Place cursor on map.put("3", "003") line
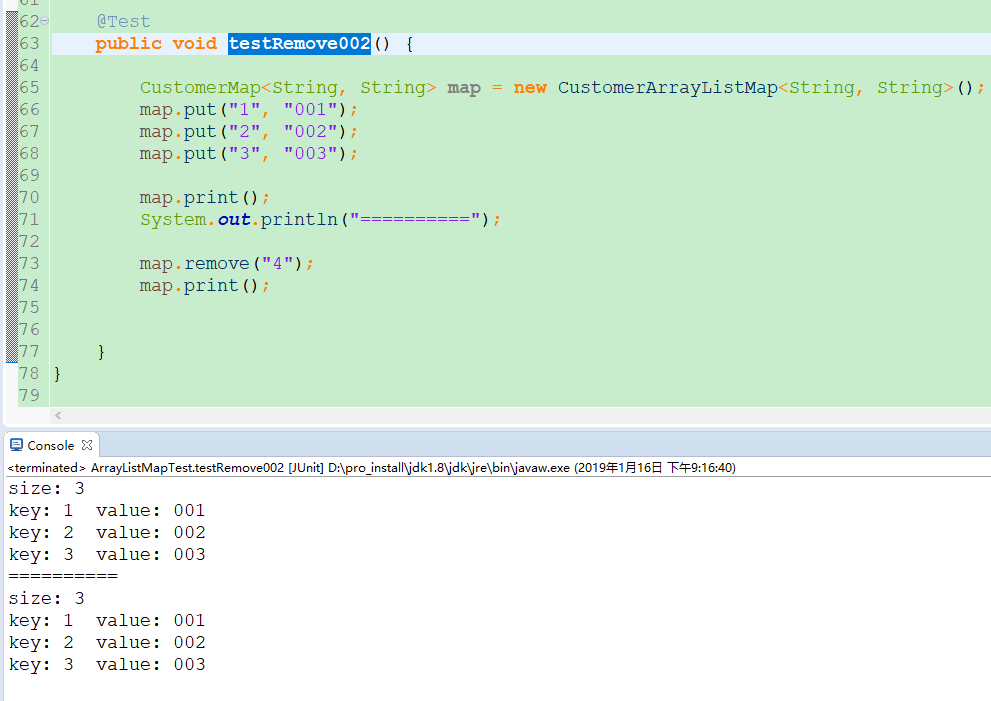 249,154
